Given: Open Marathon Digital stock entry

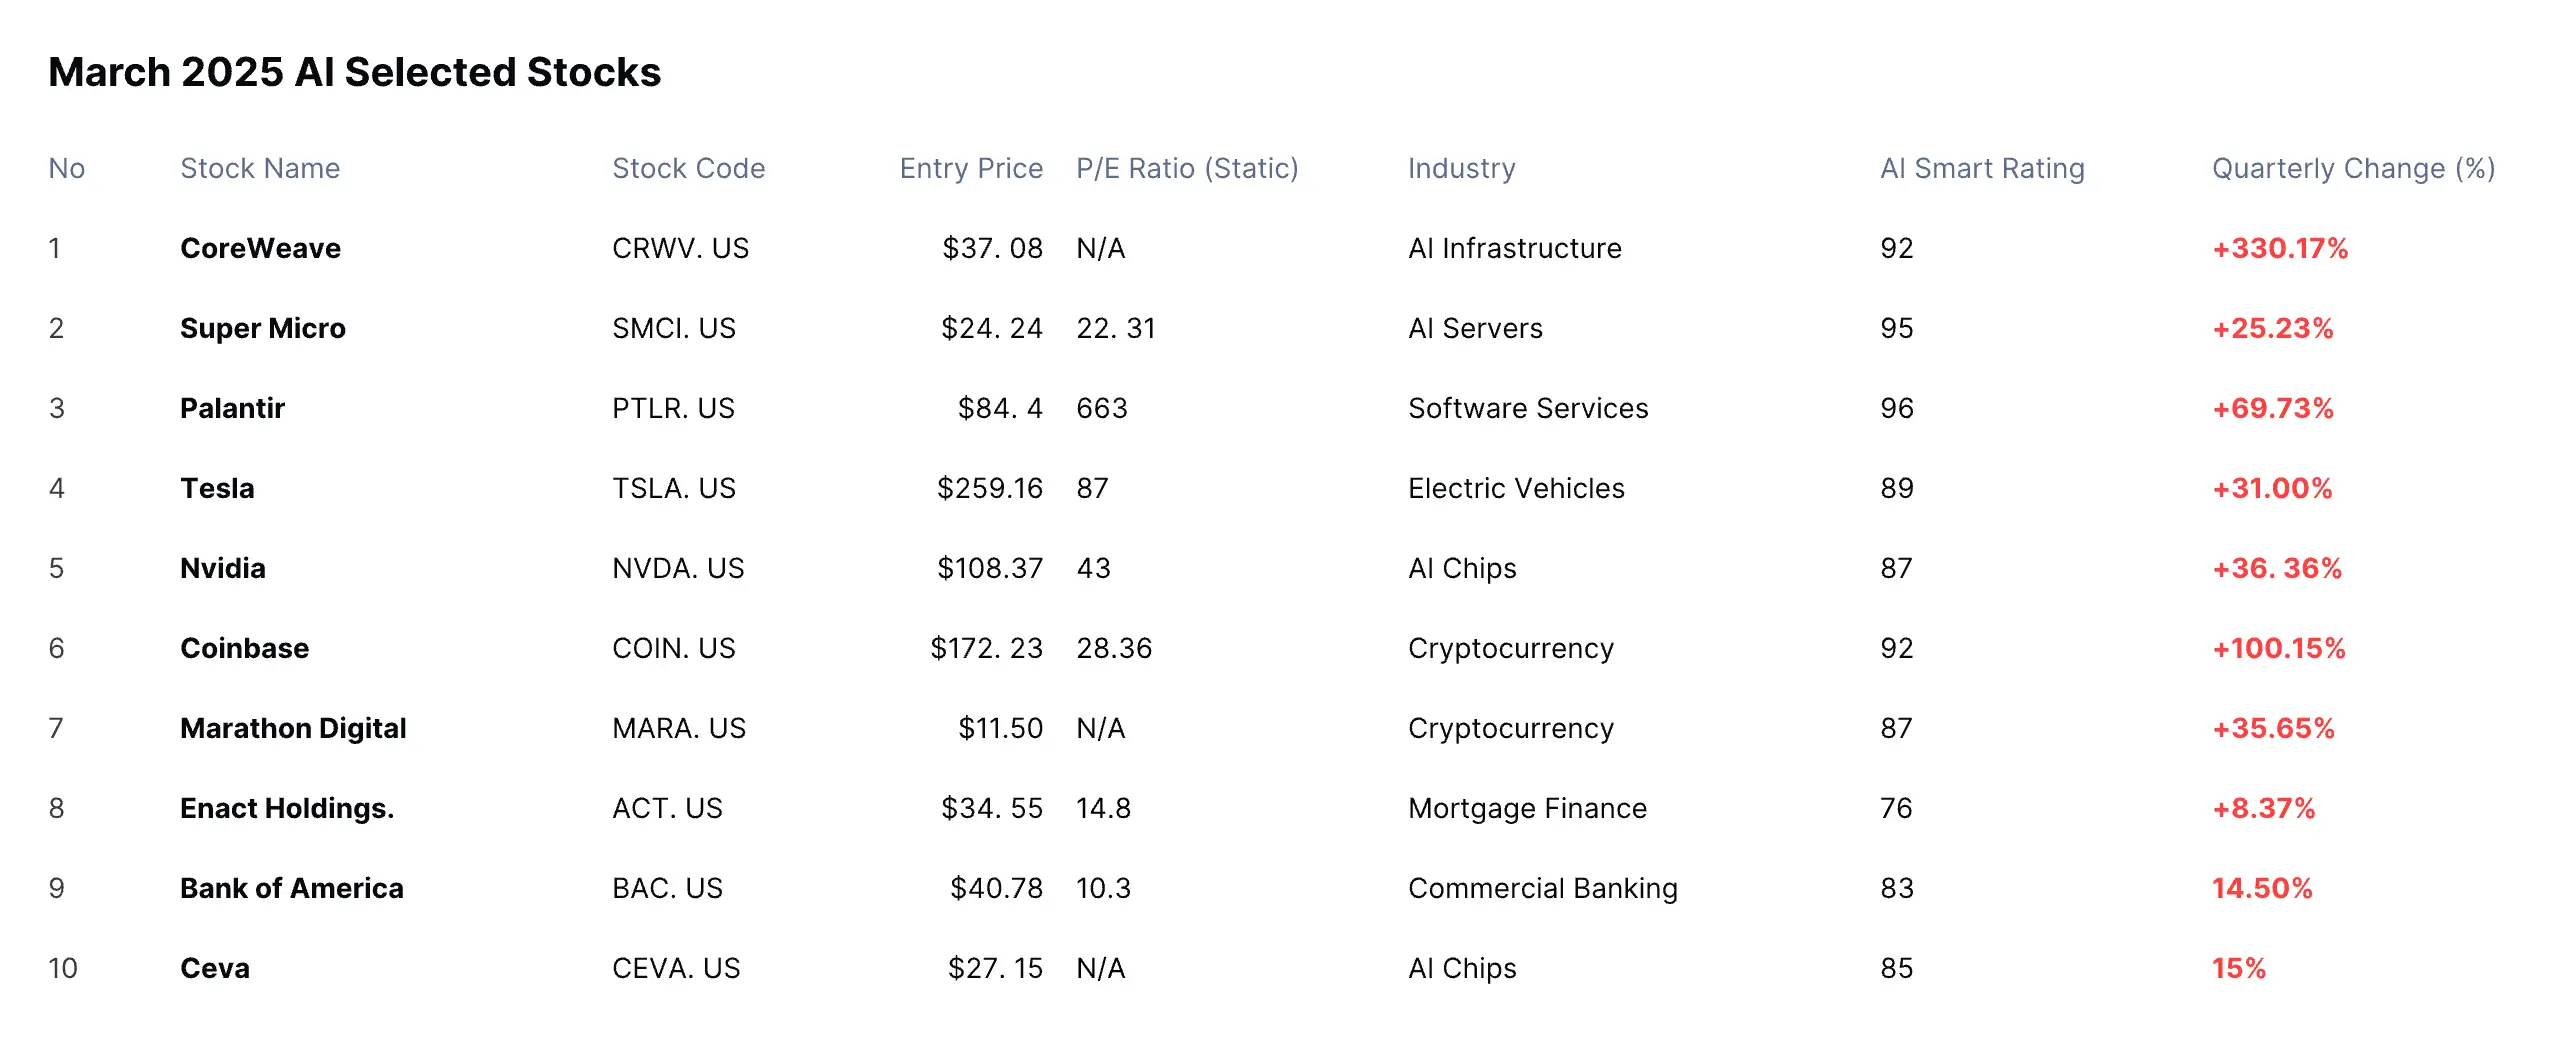Looking at the screenshot, I should coord(293,728).
